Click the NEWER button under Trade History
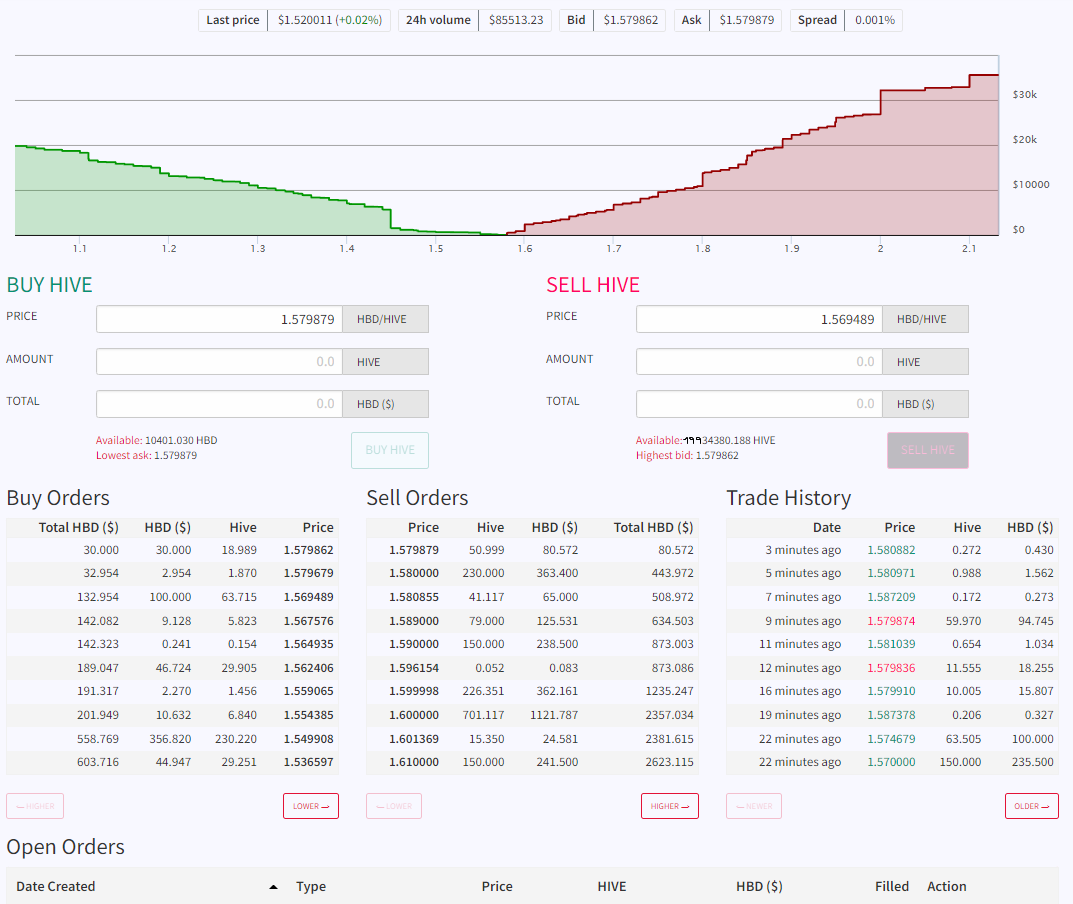Image resolution: width=1073 pixels, height=904 pixels. pyautogui.click(x=754, y=806)
